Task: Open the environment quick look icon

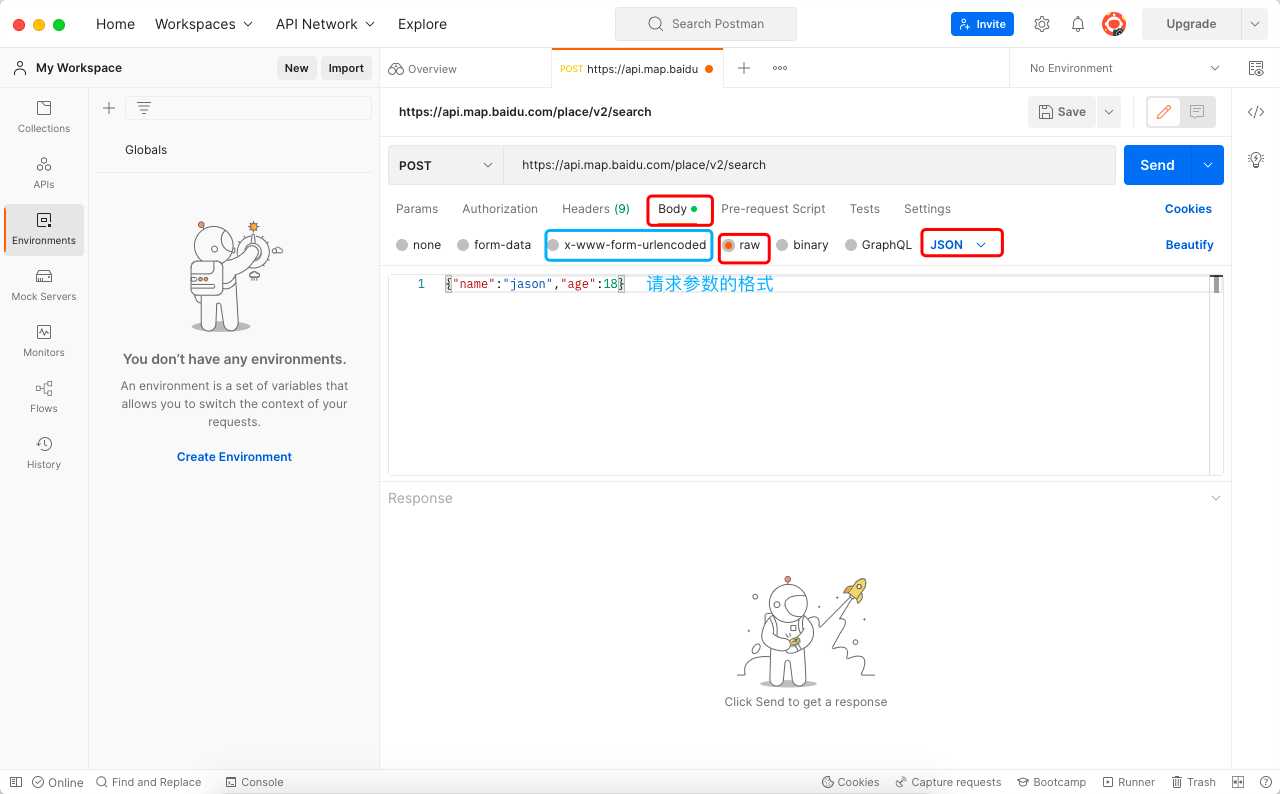Action: [x=1256, y=68]
